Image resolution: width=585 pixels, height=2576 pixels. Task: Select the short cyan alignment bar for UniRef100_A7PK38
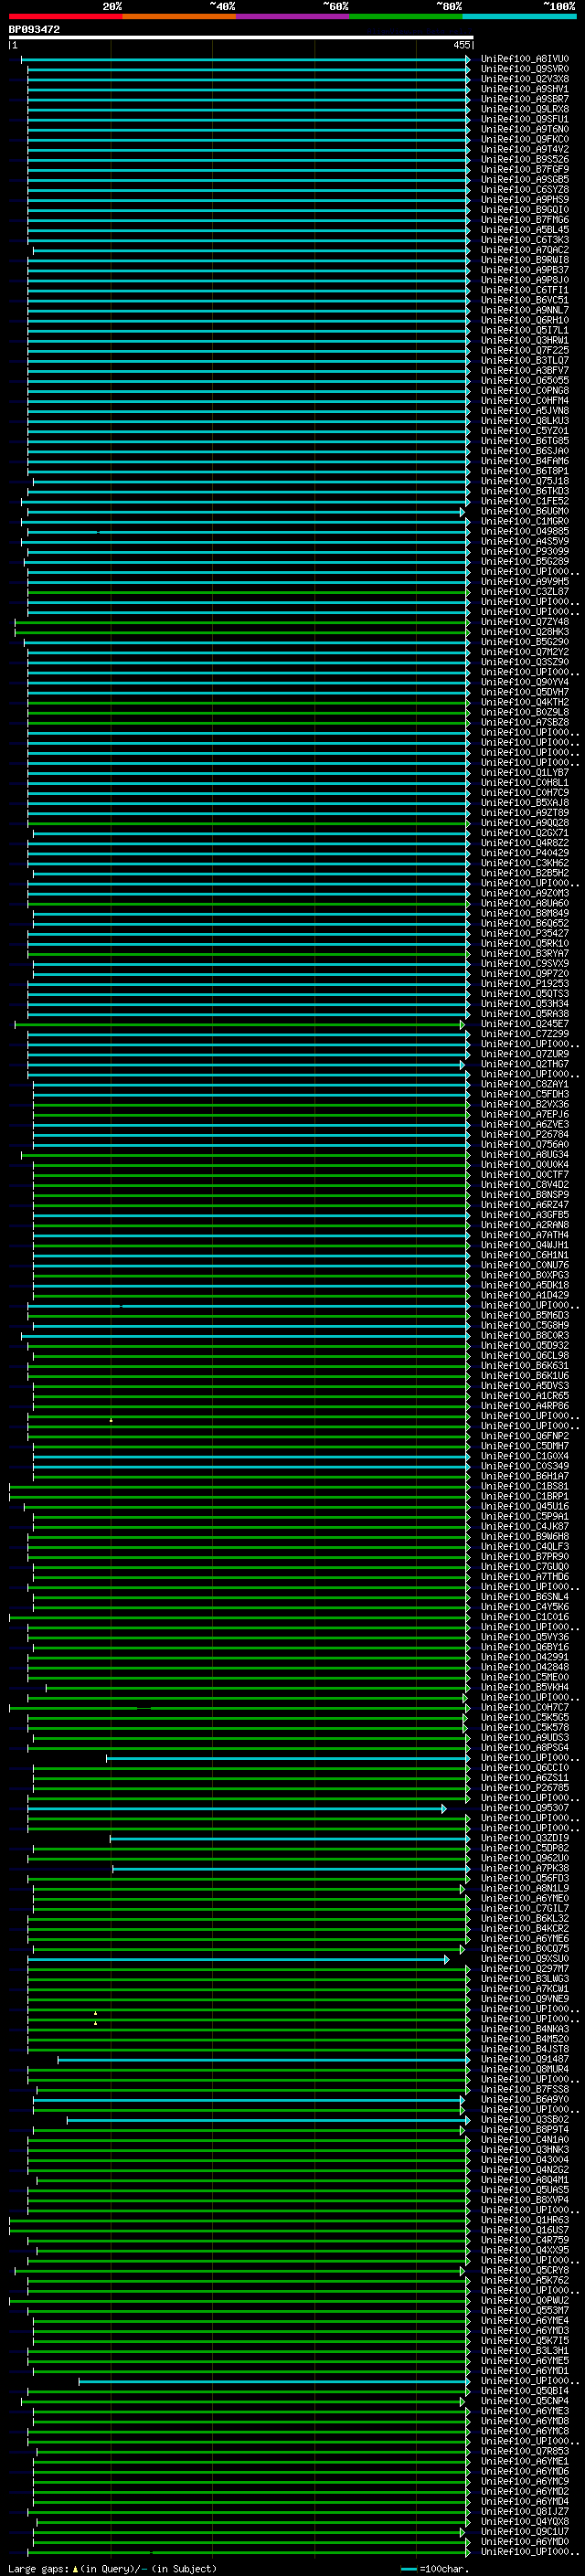[288, 1868]
